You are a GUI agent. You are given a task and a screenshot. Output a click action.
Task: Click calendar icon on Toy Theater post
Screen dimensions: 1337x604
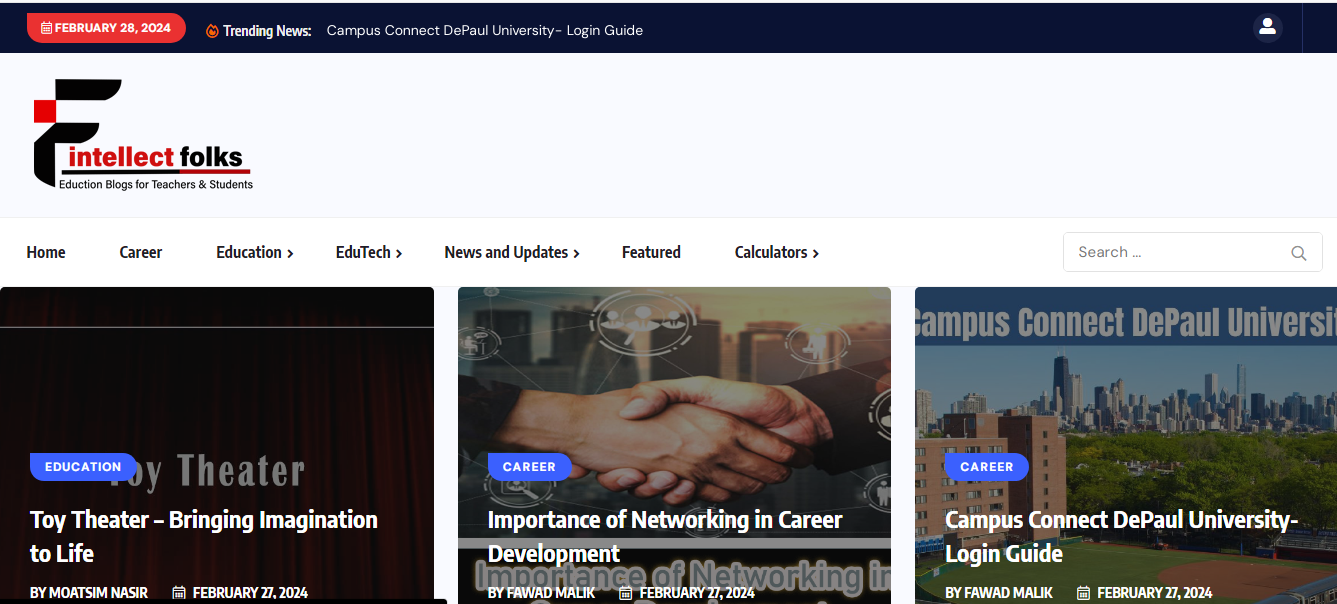coord(179,593)
